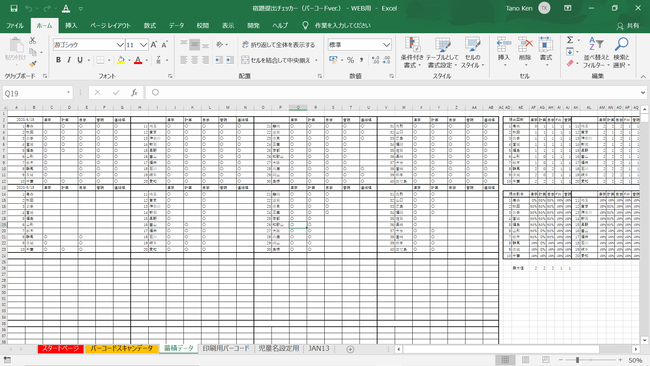Screen dimensions: 650x366
Task: Click the AutoSum sigma icon
Action: (570, 40)
